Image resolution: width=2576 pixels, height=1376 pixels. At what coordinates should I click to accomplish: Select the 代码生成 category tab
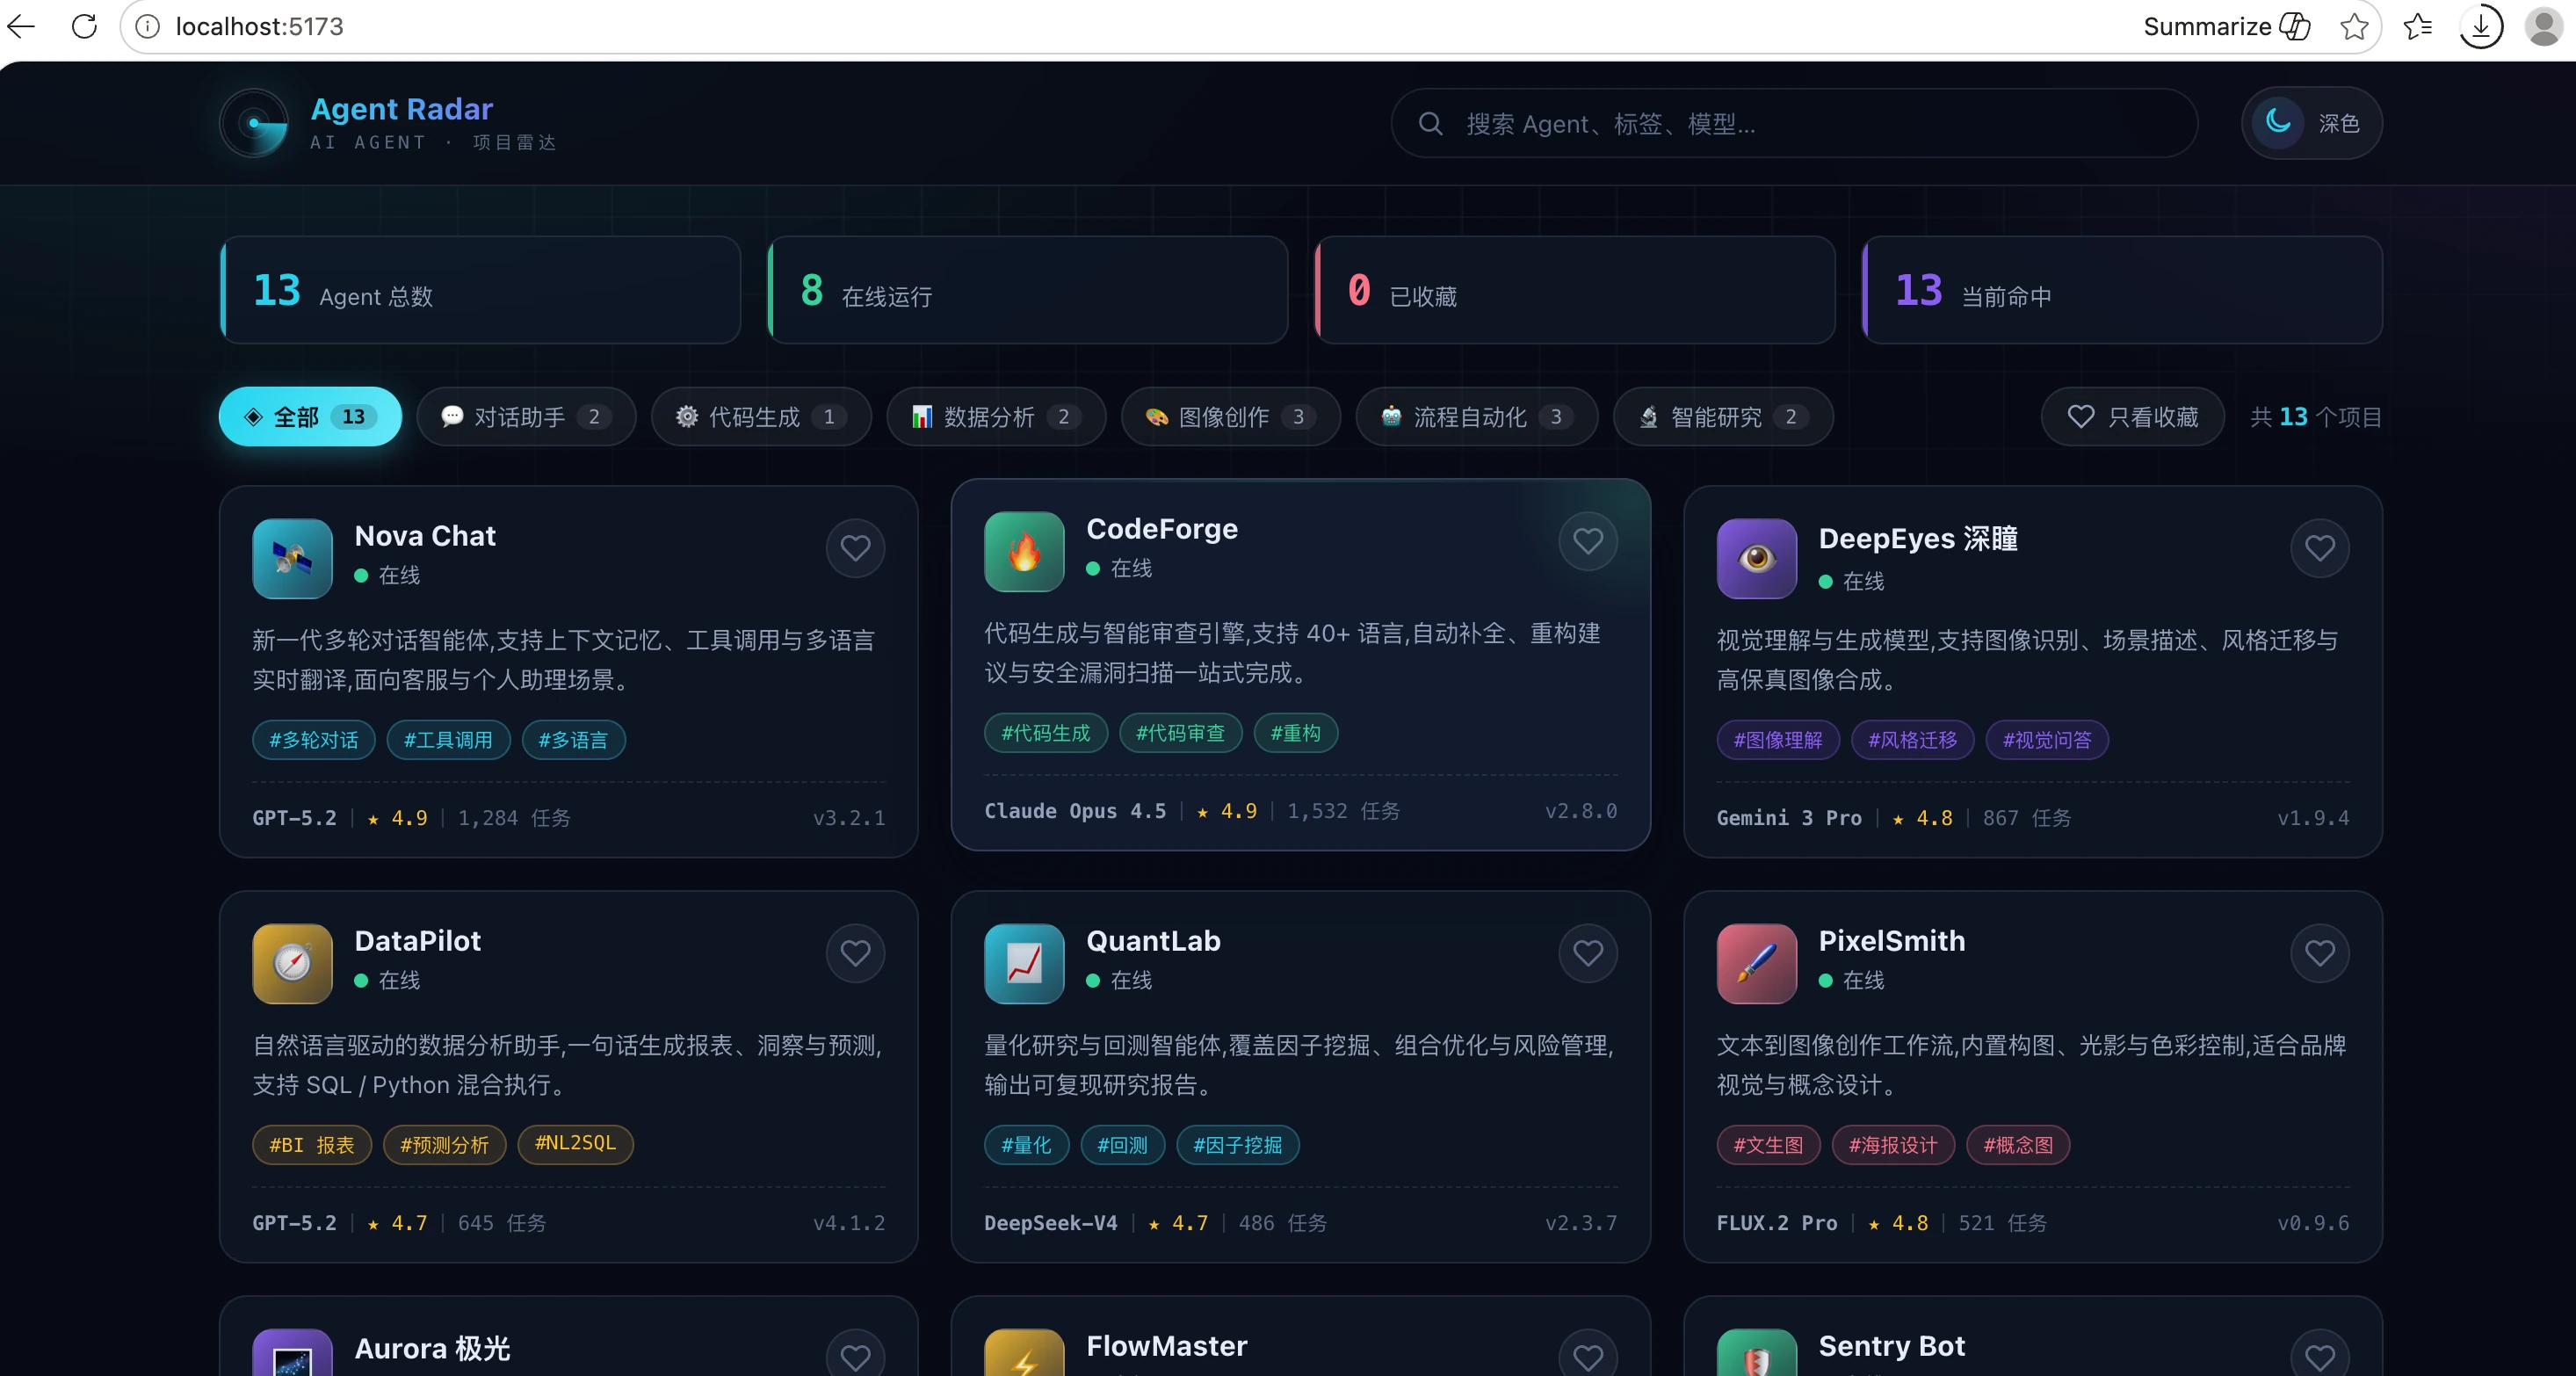[761, 417]
